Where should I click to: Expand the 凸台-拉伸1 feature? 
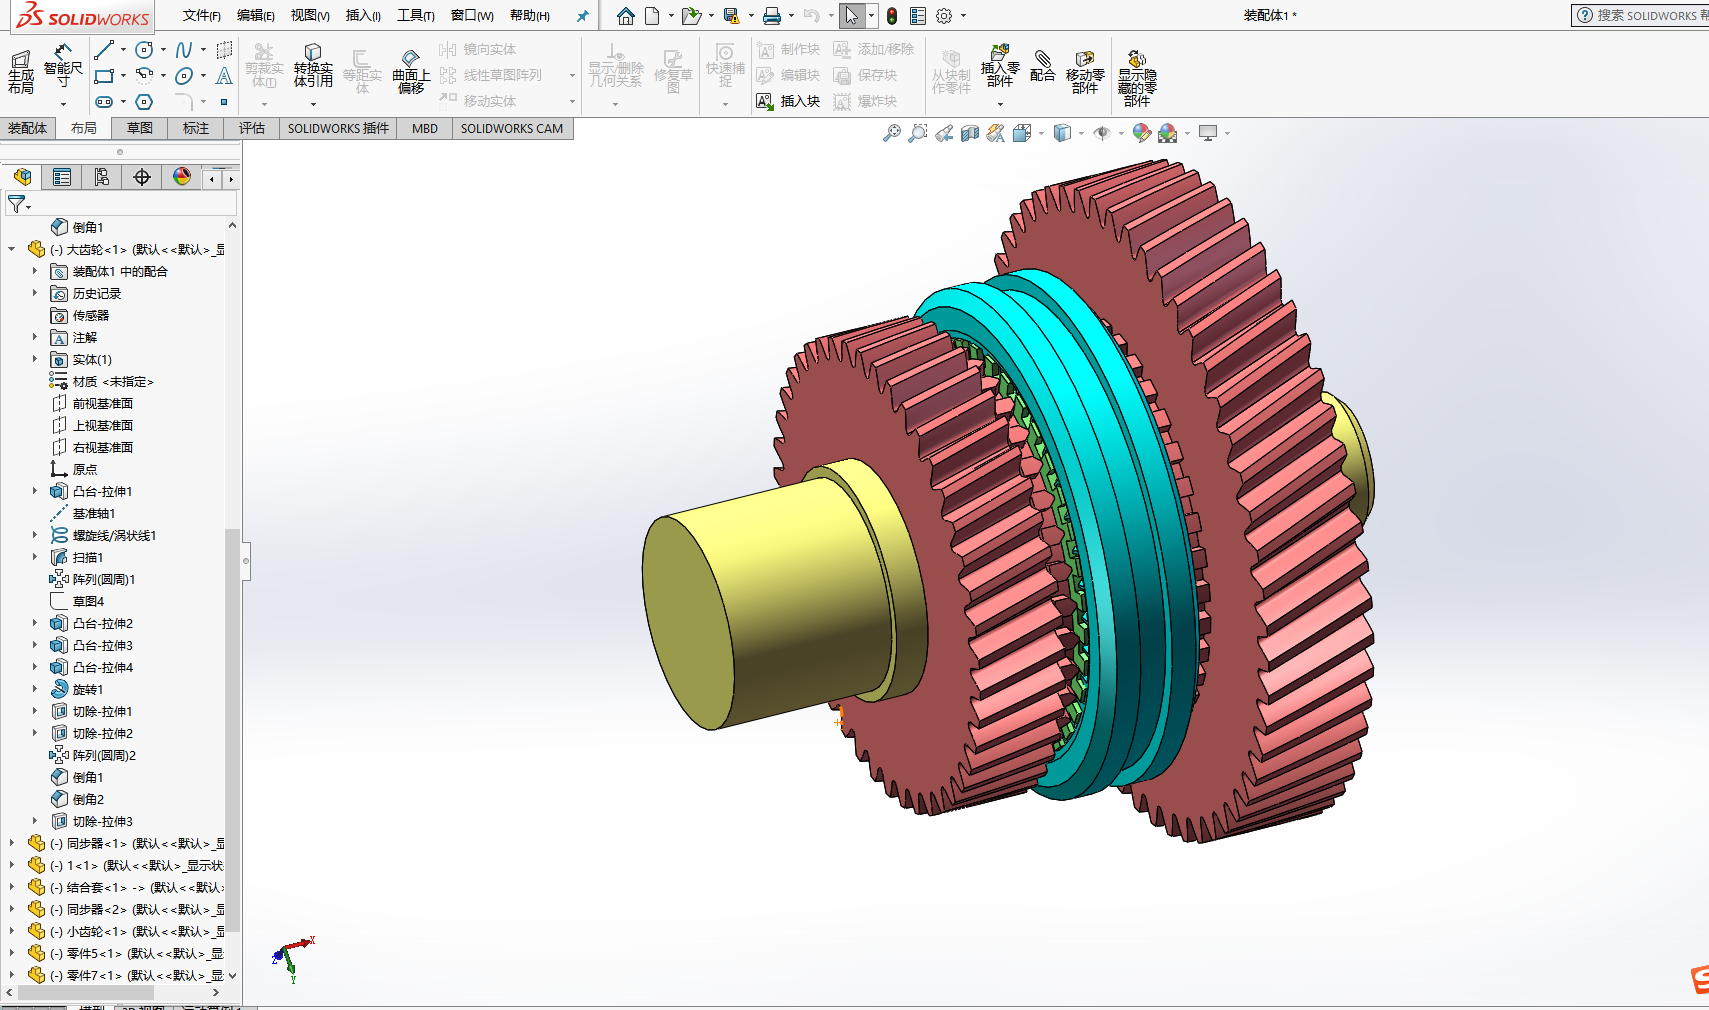pos(35,491)
